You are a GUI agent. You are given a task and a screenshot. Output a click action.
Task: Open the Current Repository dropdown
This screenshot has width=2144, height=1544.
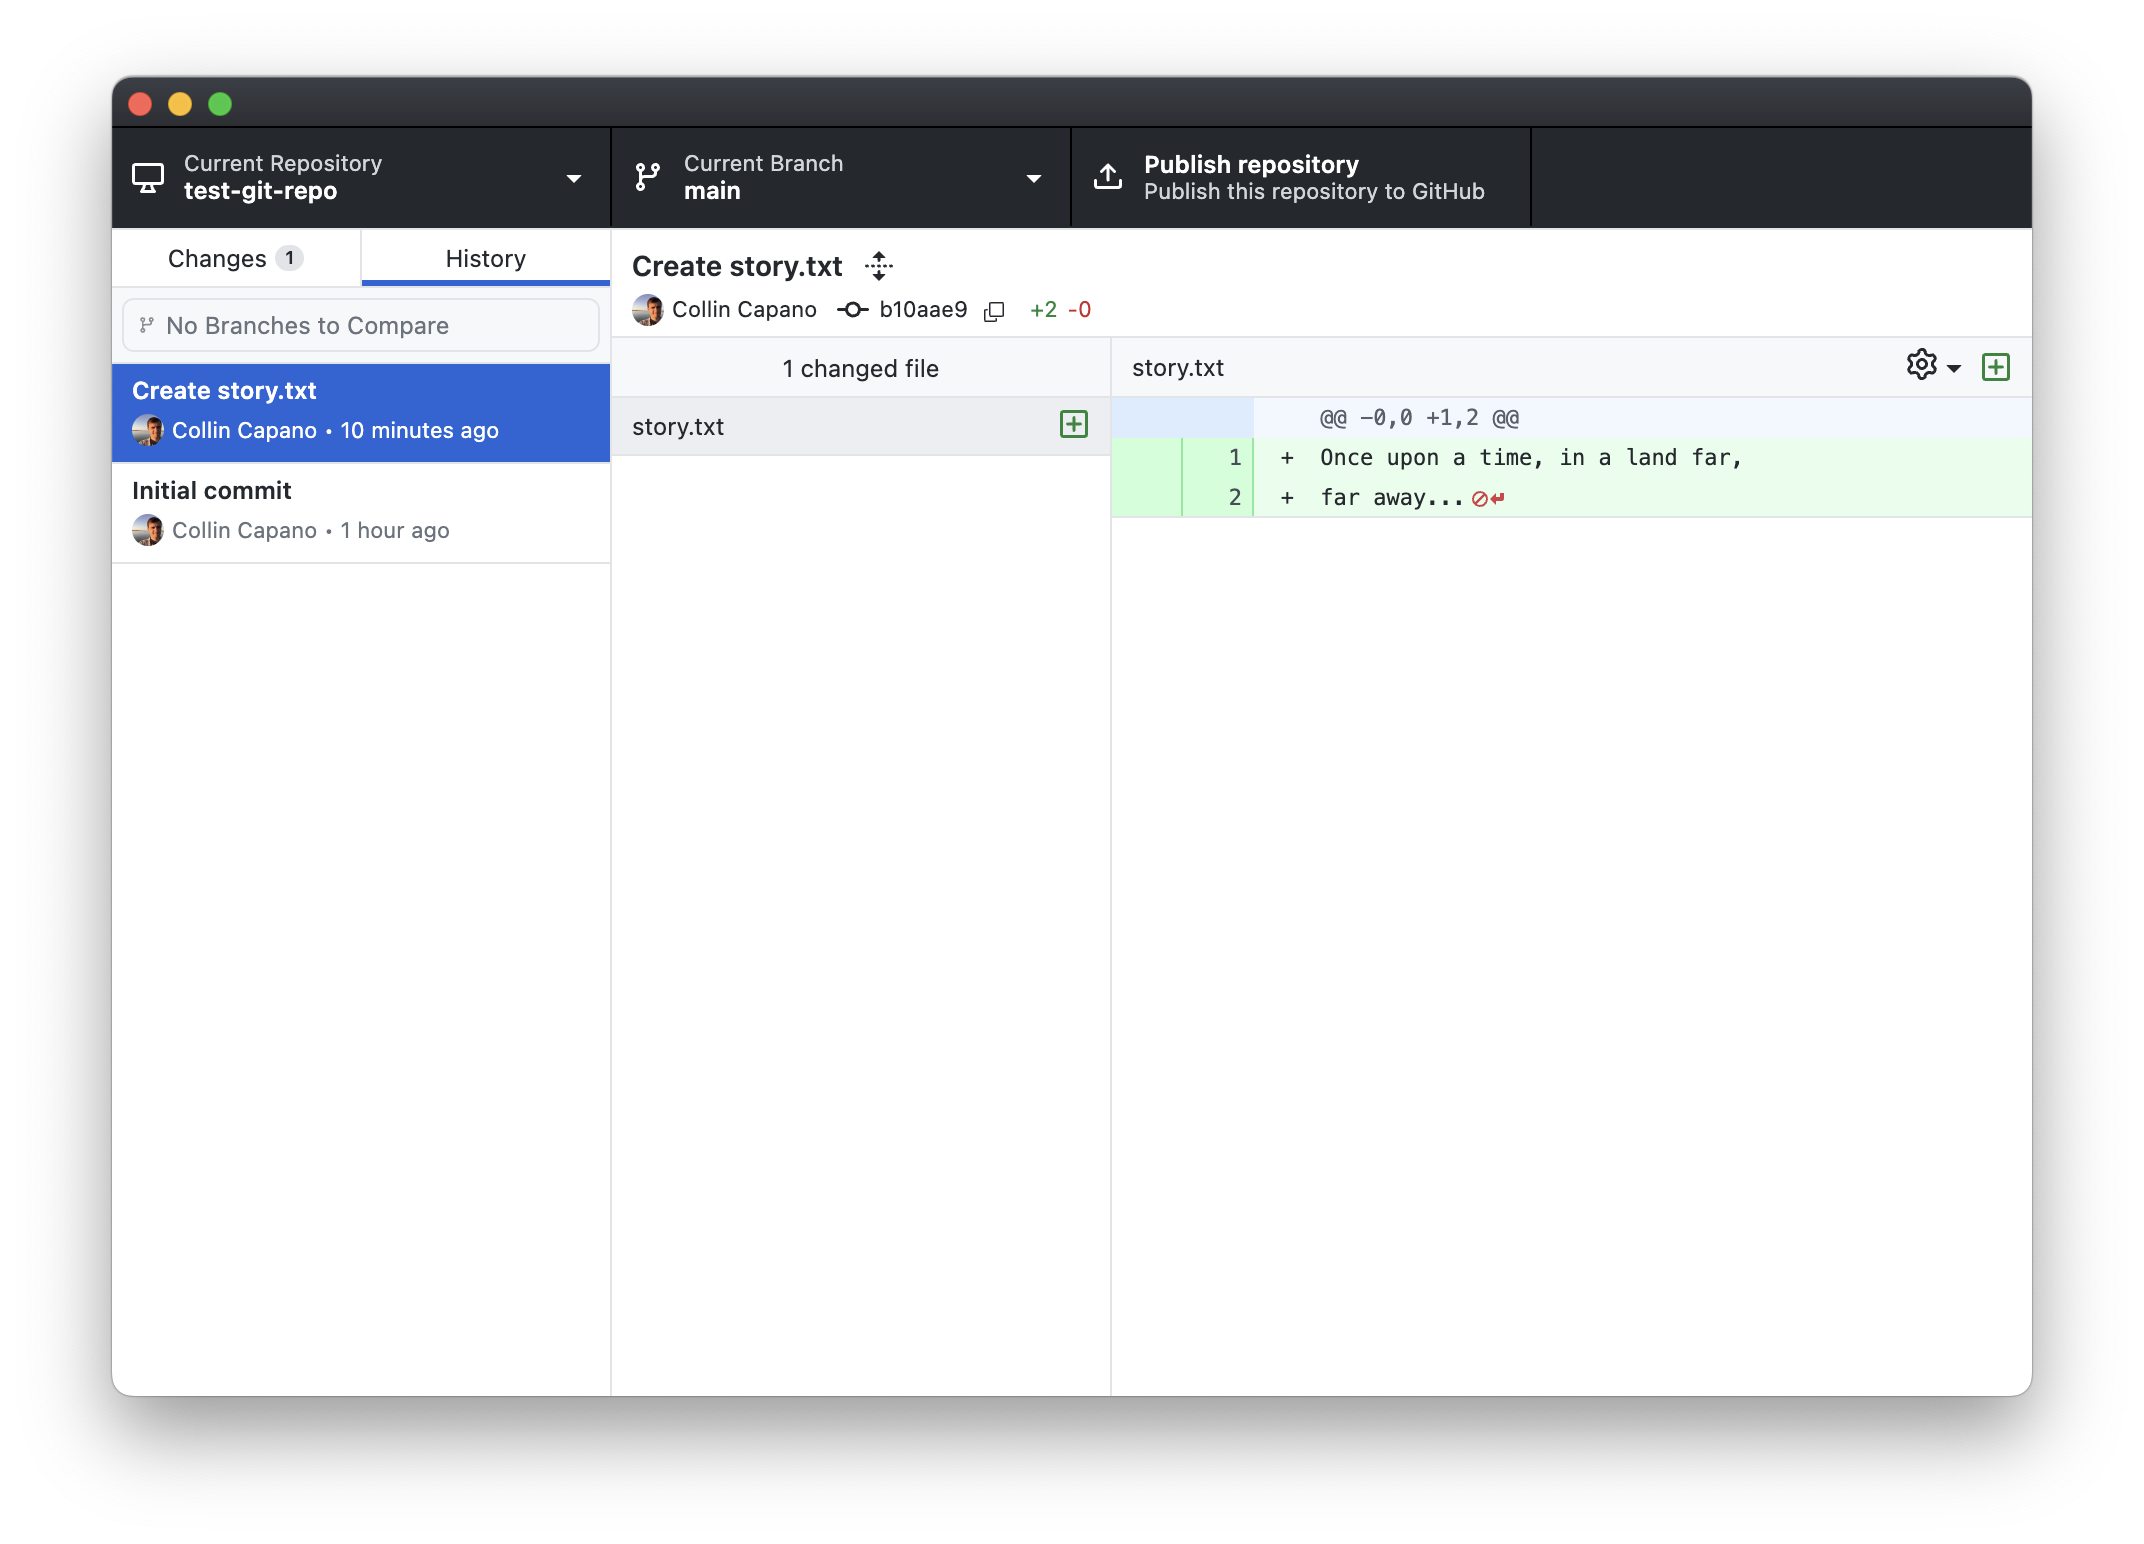361,177
